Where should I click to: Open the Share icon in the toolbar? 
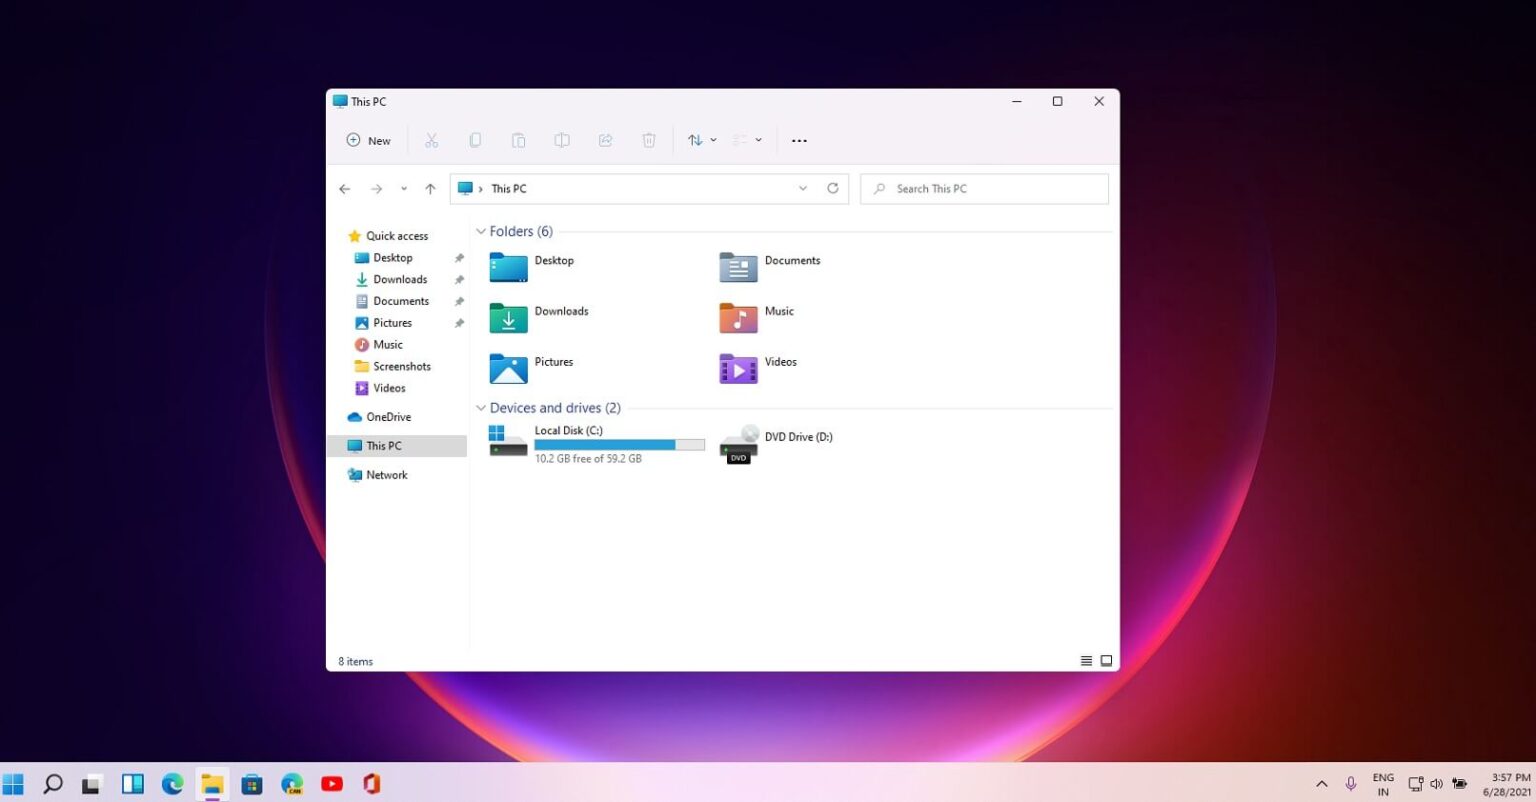pos(605,140)
